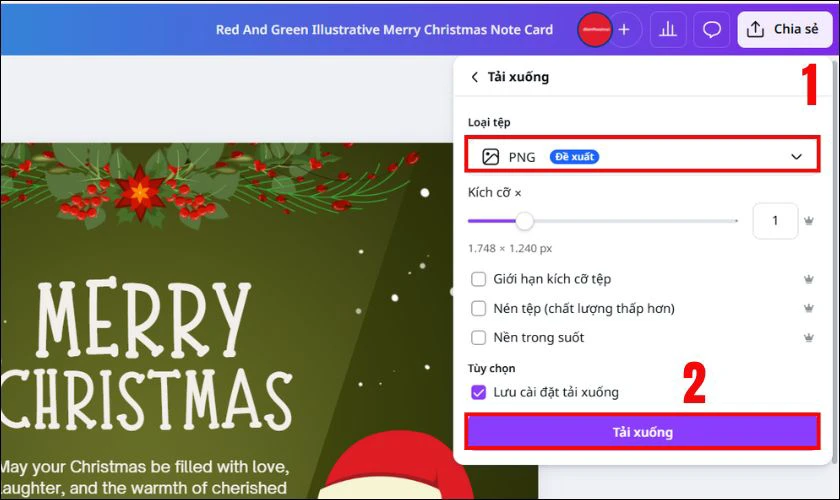This screenshot has height=500, width=840.
Task: Click the Loại tệp label
Action: [489, 123]
